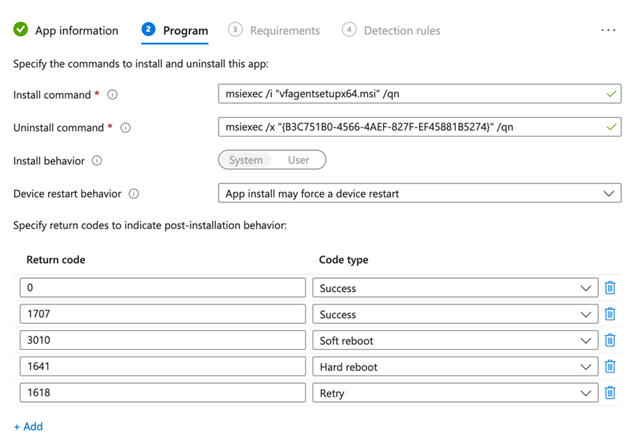634x448 pixels.
Task: Open the Hard reboot code type dropdown
Action: tap(455, 367)
